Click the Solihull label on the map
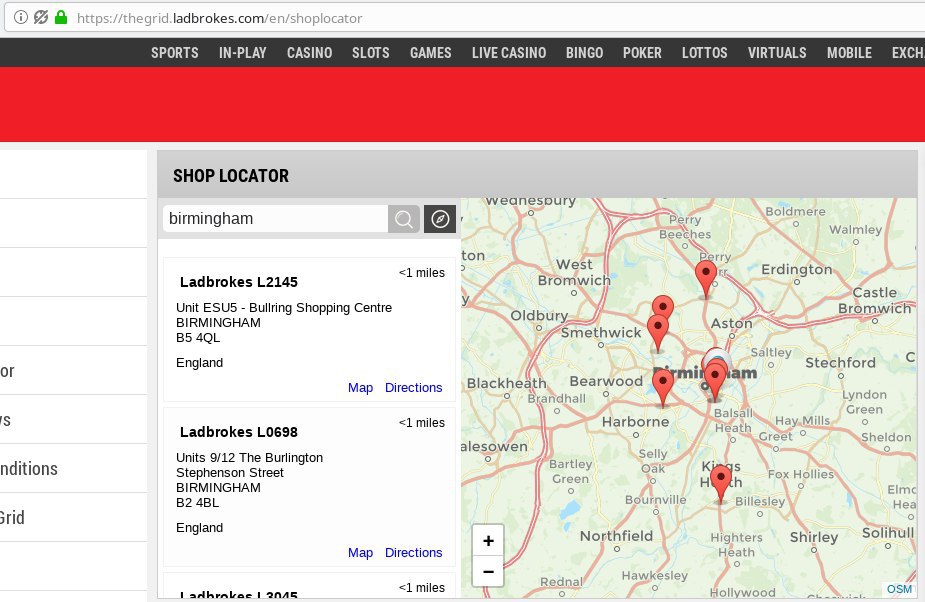This screenshot has width=925, height=602. pos(888,533)
